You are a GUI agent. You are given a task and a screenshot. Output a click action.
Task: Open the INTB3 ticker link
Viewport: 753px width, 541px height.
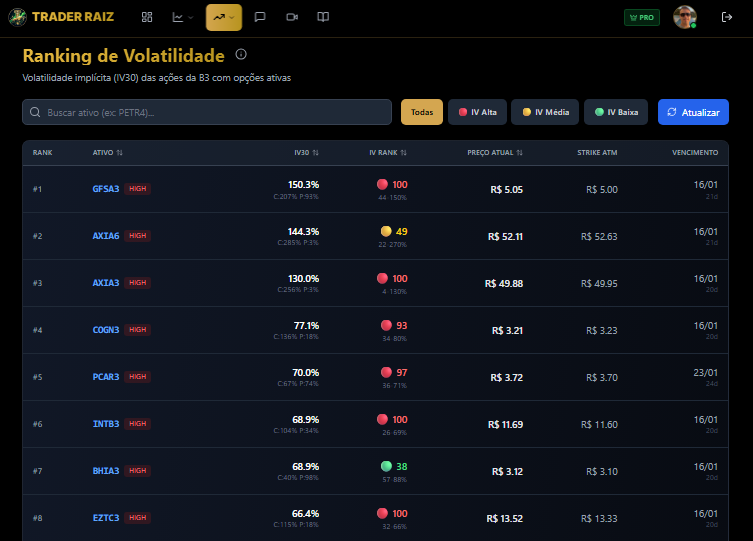[106, 424]
